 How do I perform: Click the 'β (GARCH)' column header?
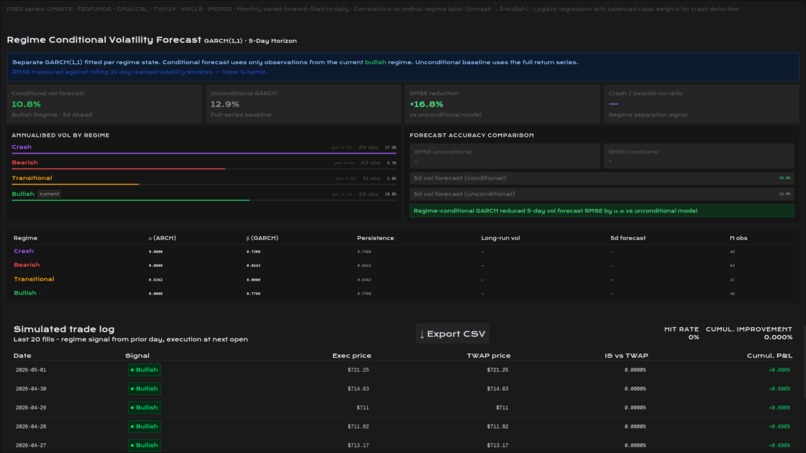pos(262,238)
